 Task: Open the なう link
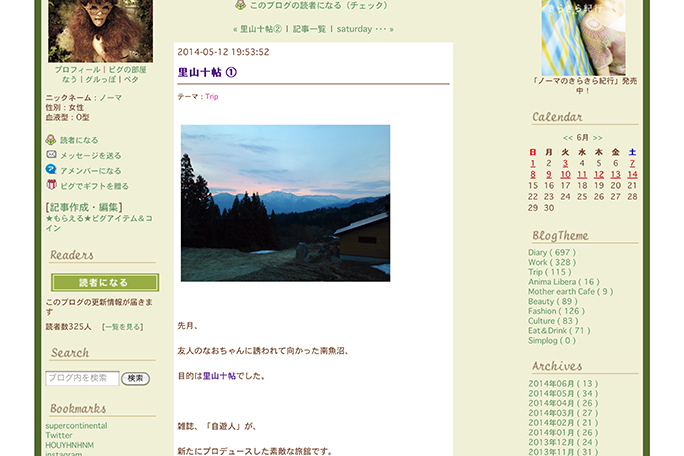pos(69,79)
